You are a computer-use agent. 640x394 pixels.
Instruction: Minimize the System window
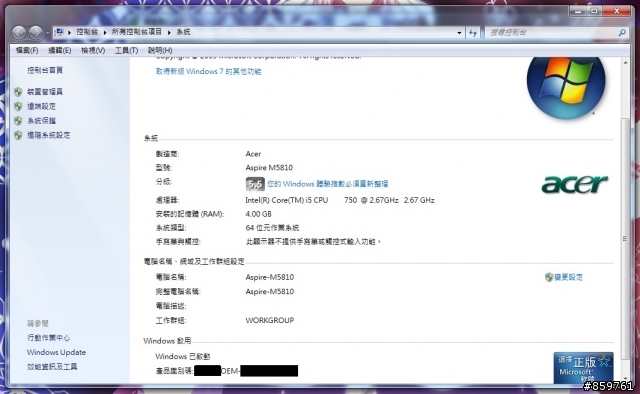578,11
